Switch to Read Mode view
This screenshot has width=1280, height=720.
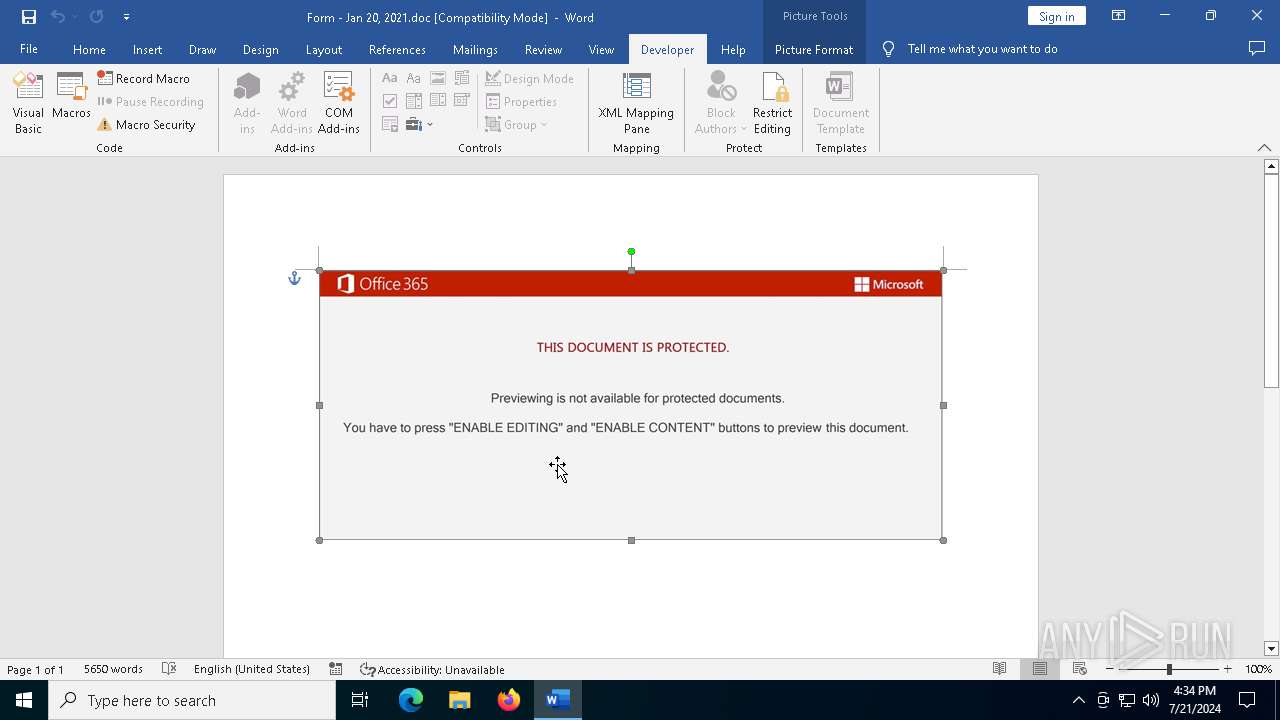[x=999, y=669]
